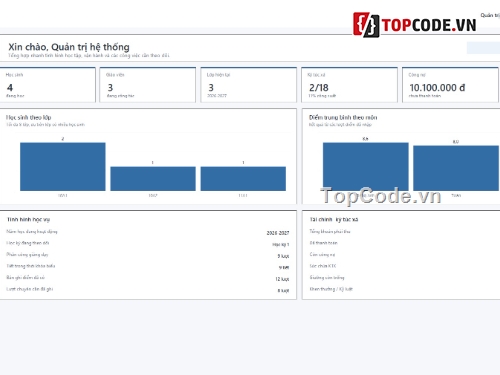Click the 'Bản ghi điểm đã có' row label
This screenshot has height=375, width=500.
pyautogui.click(x=25, y=277)
